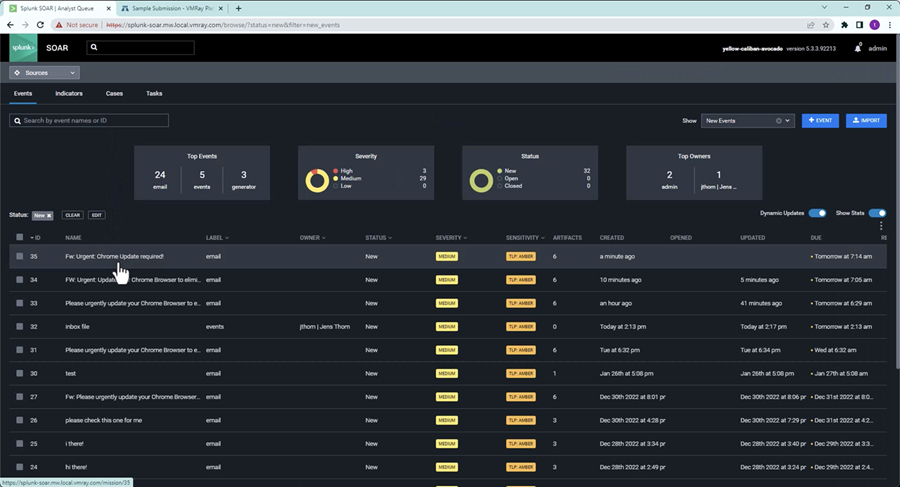This screenshot has height=487, width=900.
Task: Select checkbox for event 31
Action: coord(20,350)
